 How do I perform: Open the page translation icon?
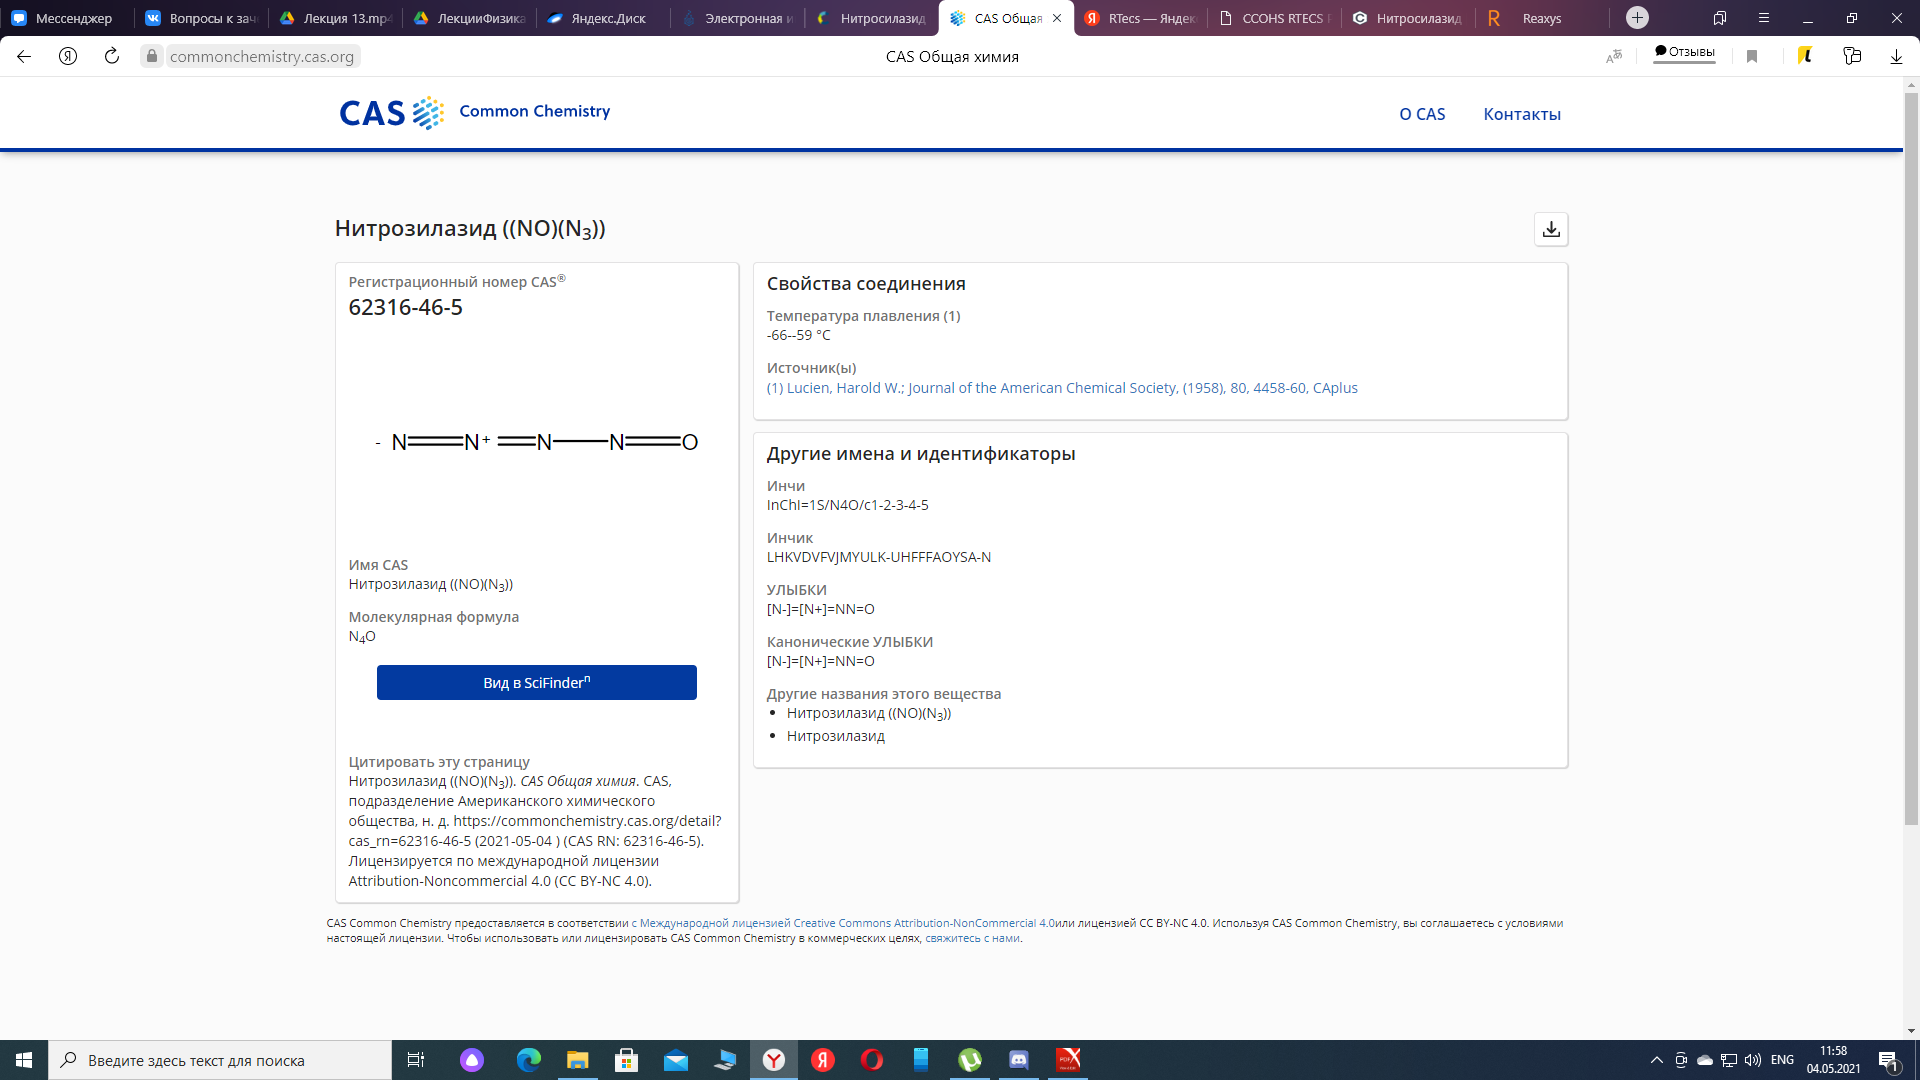pyautogui.click(x=1614, y=56)
